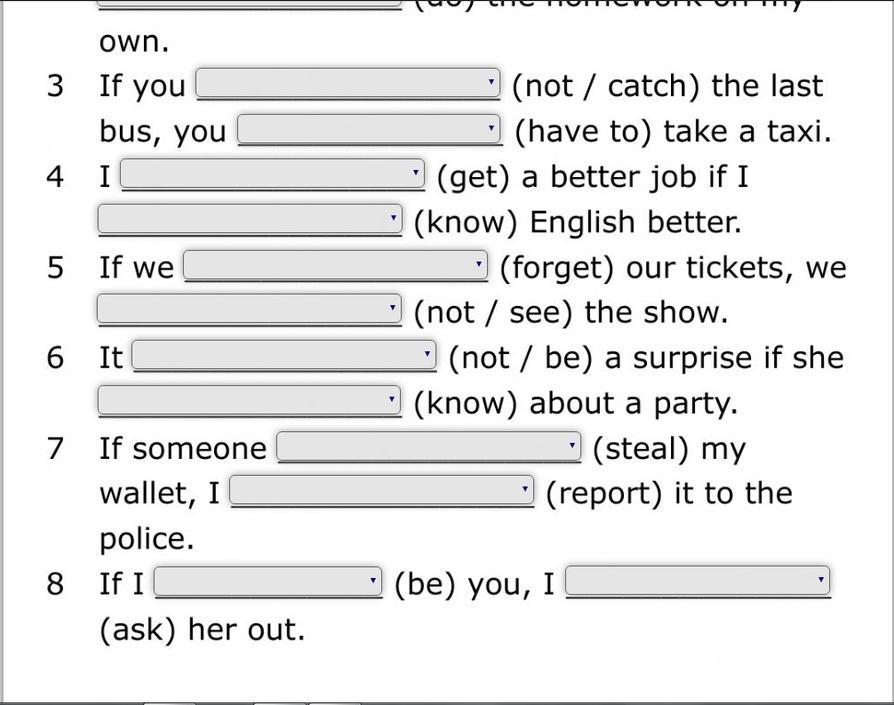Open the '(be)' dropdown after 'If I'
Image resolution: width=894 pixels, height=705 pixels.
click(269, 583)
